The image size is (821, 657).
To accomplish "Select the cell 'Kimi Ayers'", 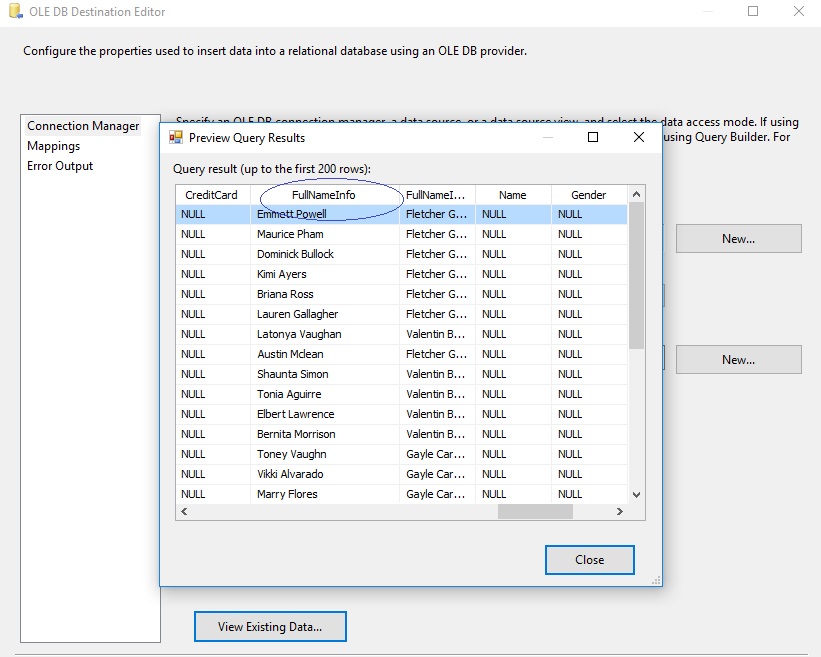I will pyautogui.click(x=325, y=274).
